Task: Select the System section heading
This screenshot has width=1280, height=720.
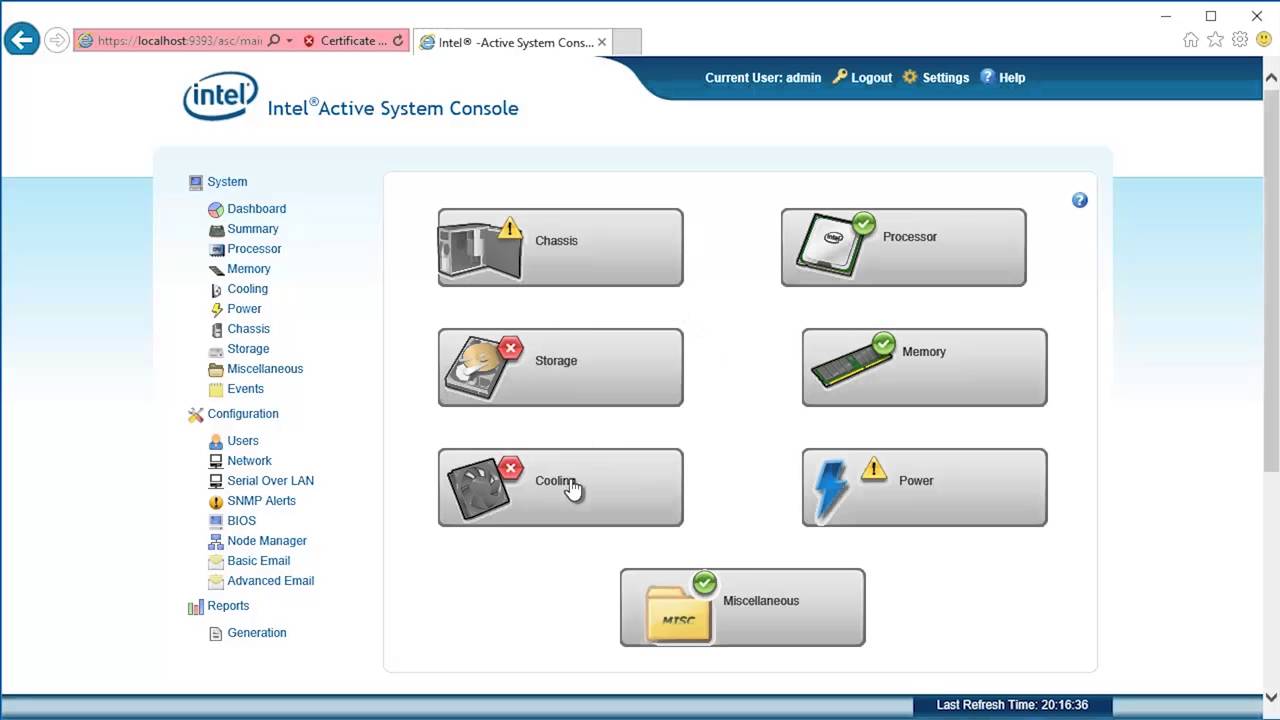Action: pyautogui.click(x=227, y=182)
